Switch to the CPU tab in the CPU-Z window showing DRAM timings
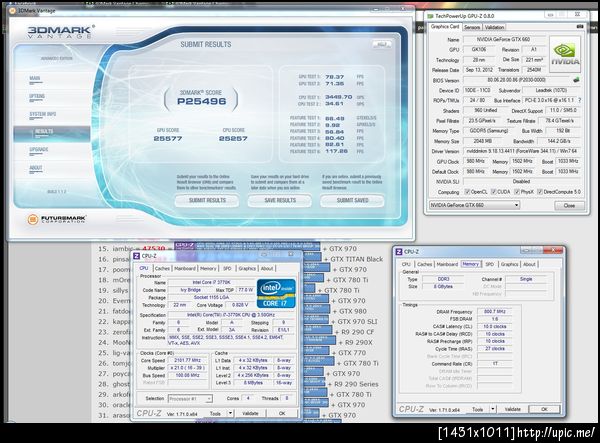600x443 pixels. [x=406, y=264]
